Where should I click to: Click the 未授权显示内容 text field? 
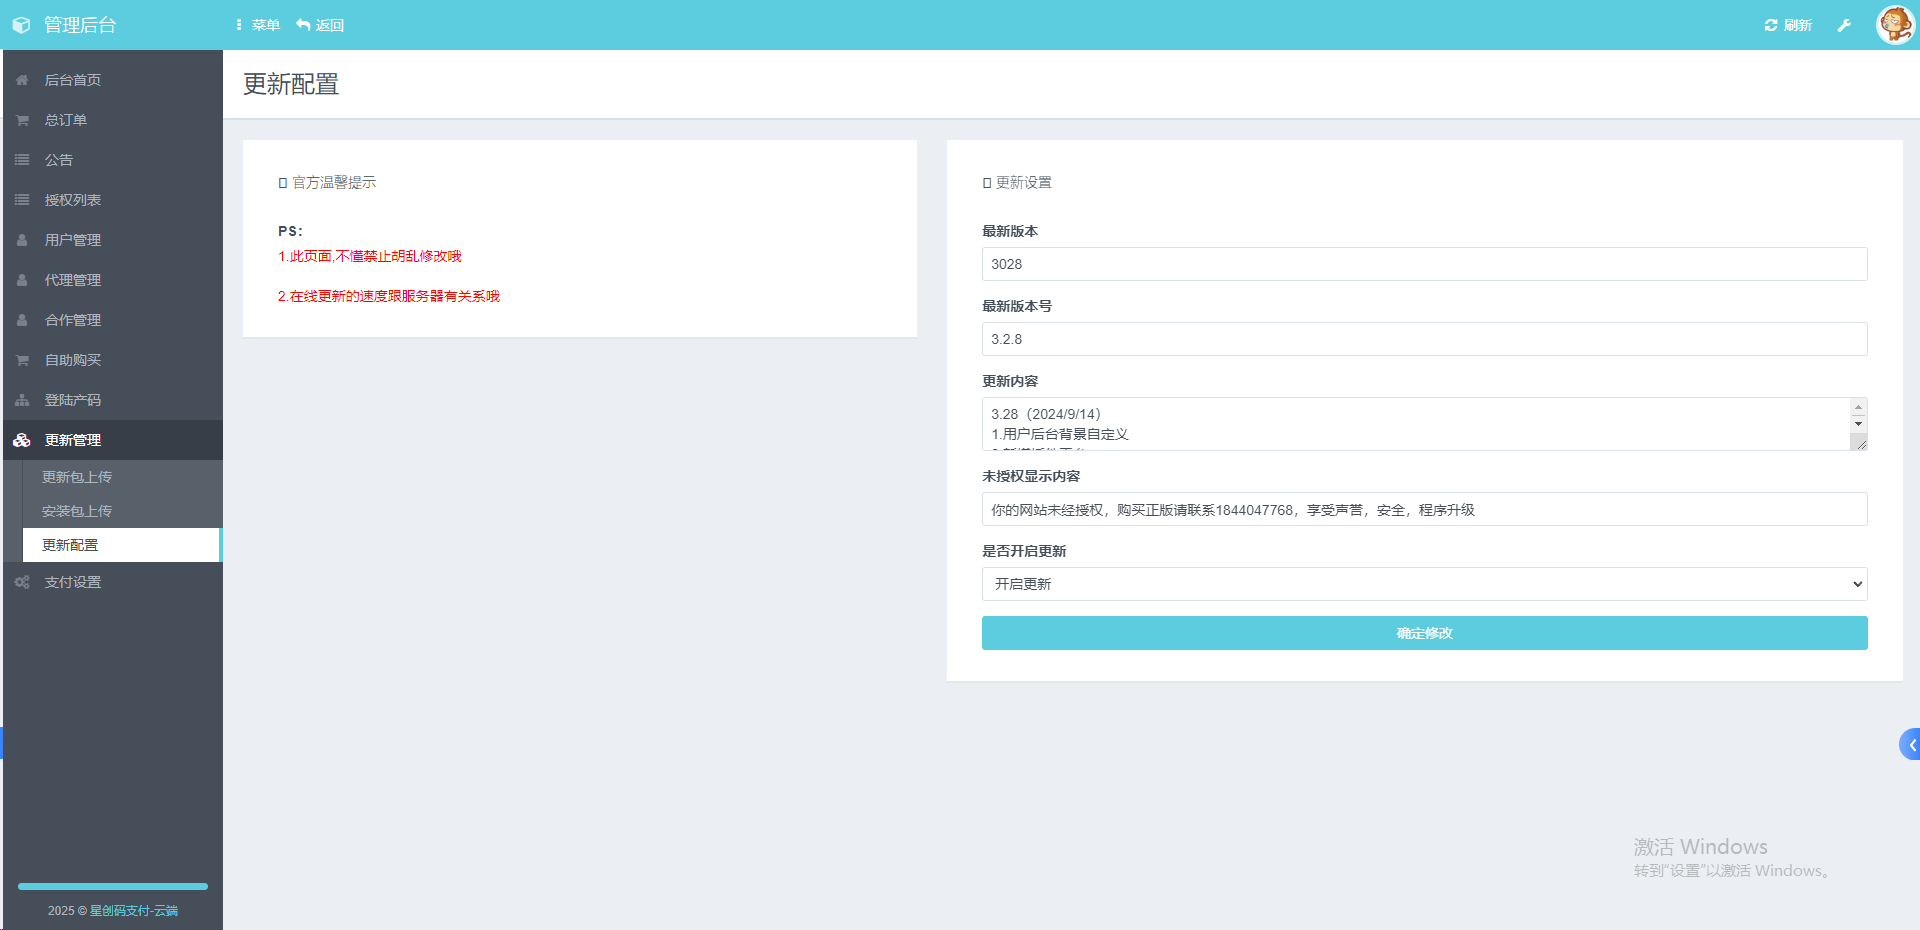(1424, 509)
